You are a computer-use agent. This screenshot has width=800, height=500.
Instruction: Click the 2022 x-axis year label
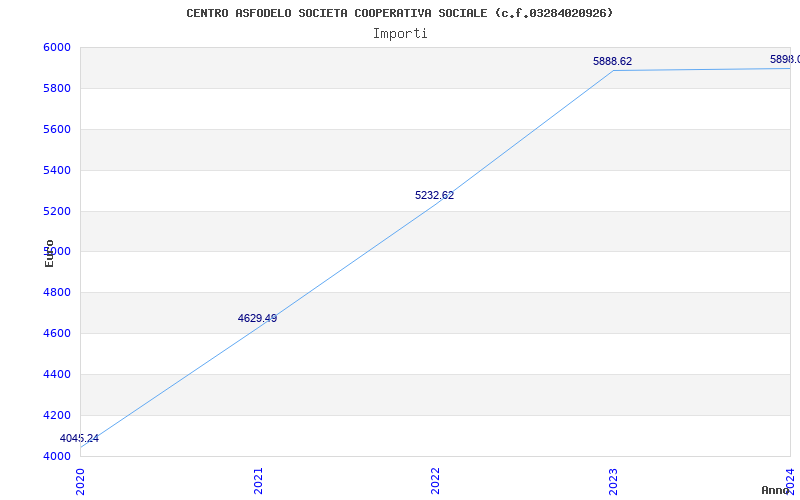(435, 481)
